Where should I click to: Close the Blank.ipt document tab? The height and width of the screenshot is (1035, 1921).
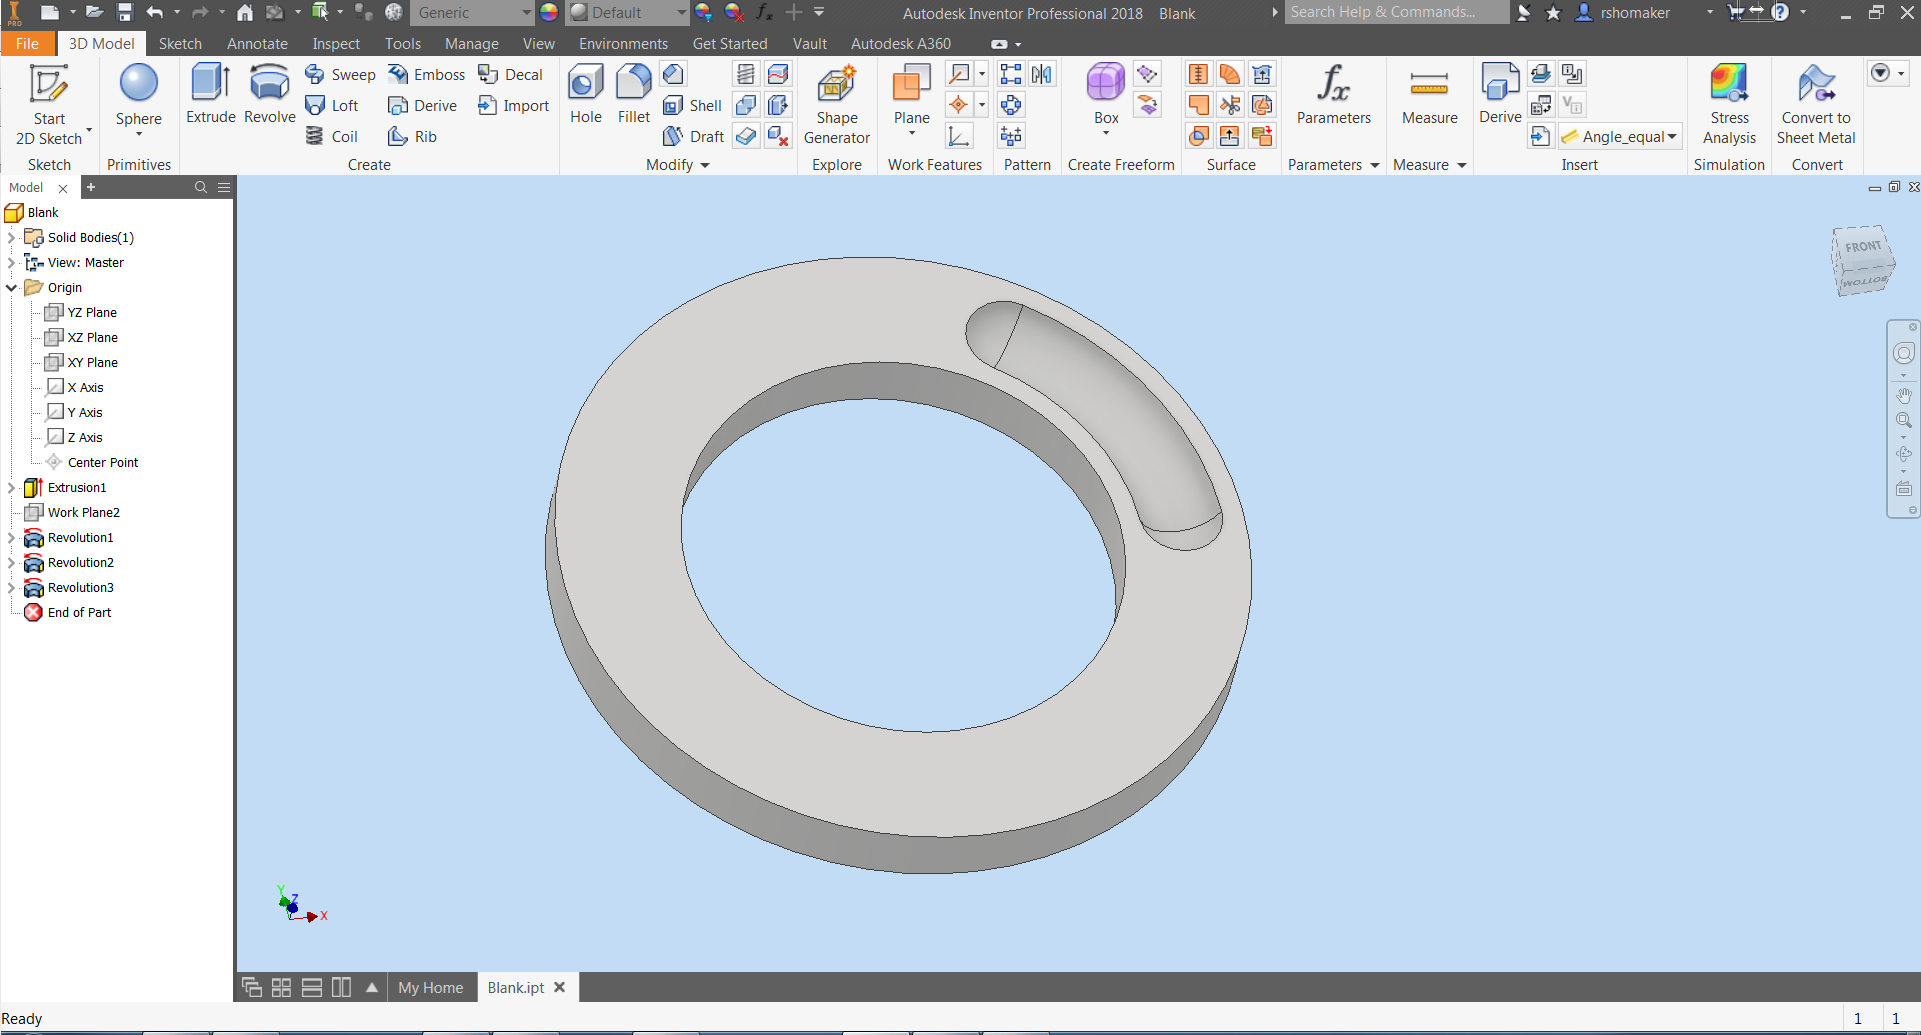click(x=560, y=988)
